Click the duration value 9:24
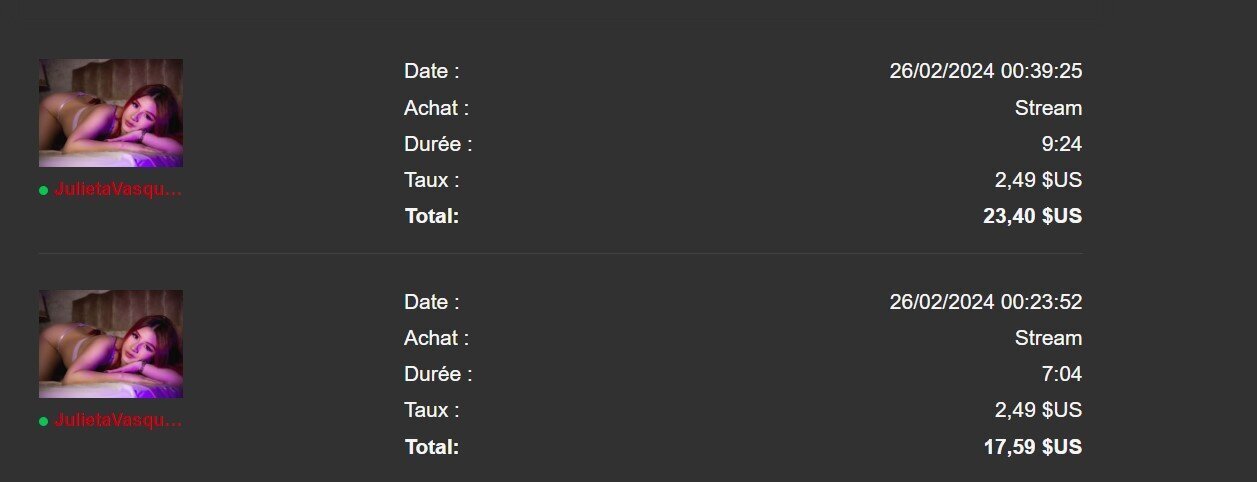 tap(1061, 144)
